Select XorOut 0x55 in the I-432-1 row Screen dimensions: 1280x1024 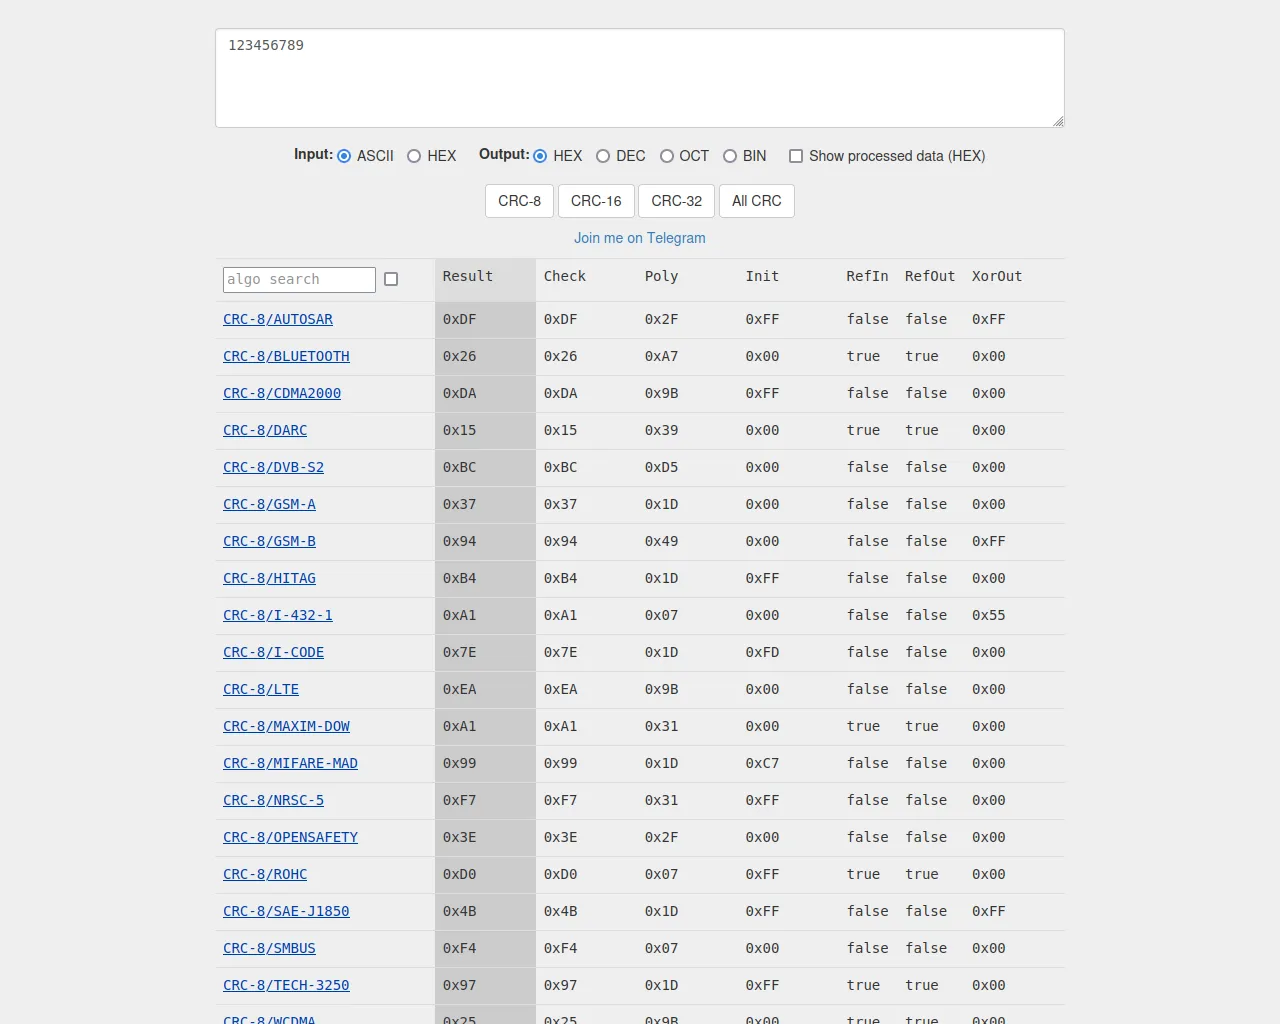(989, 615)
